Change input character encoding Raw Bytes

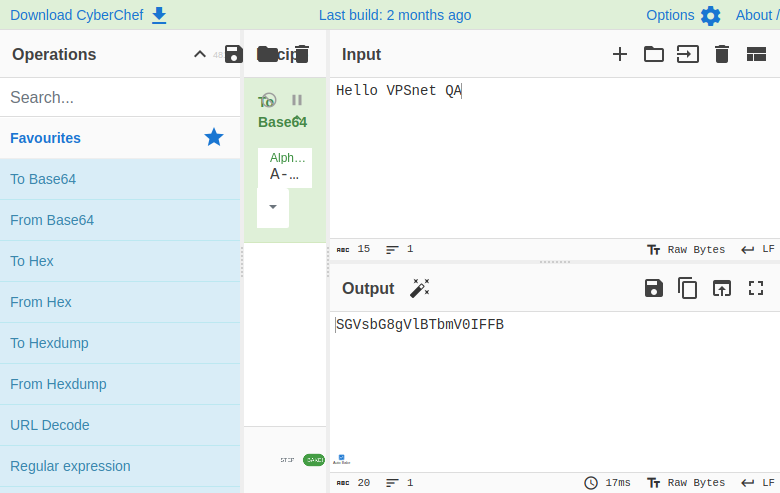tap(686, 250)
